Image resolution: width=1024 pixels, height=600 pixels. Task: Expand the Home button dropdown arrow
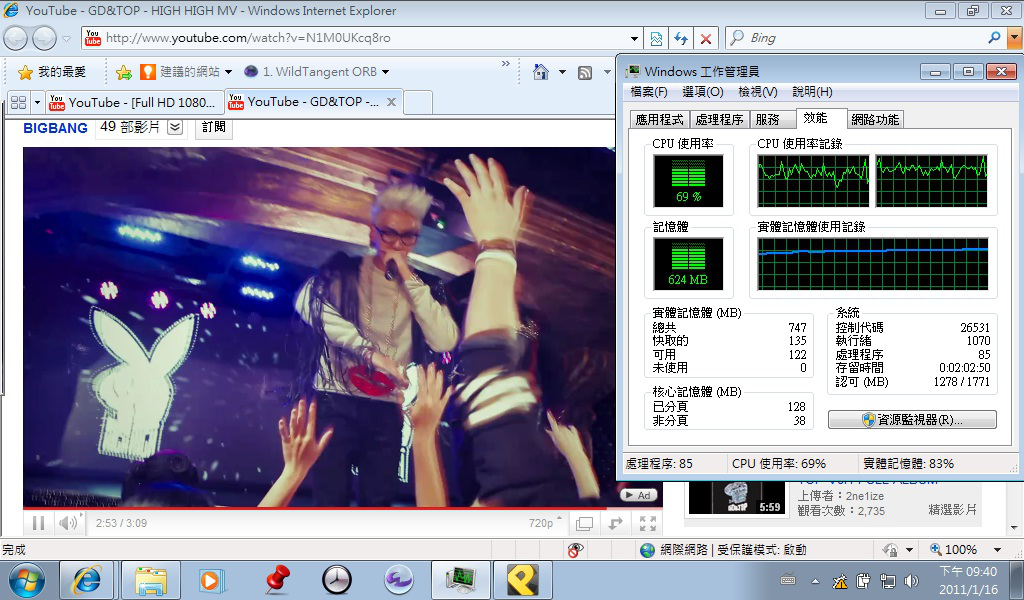[562, 72]
